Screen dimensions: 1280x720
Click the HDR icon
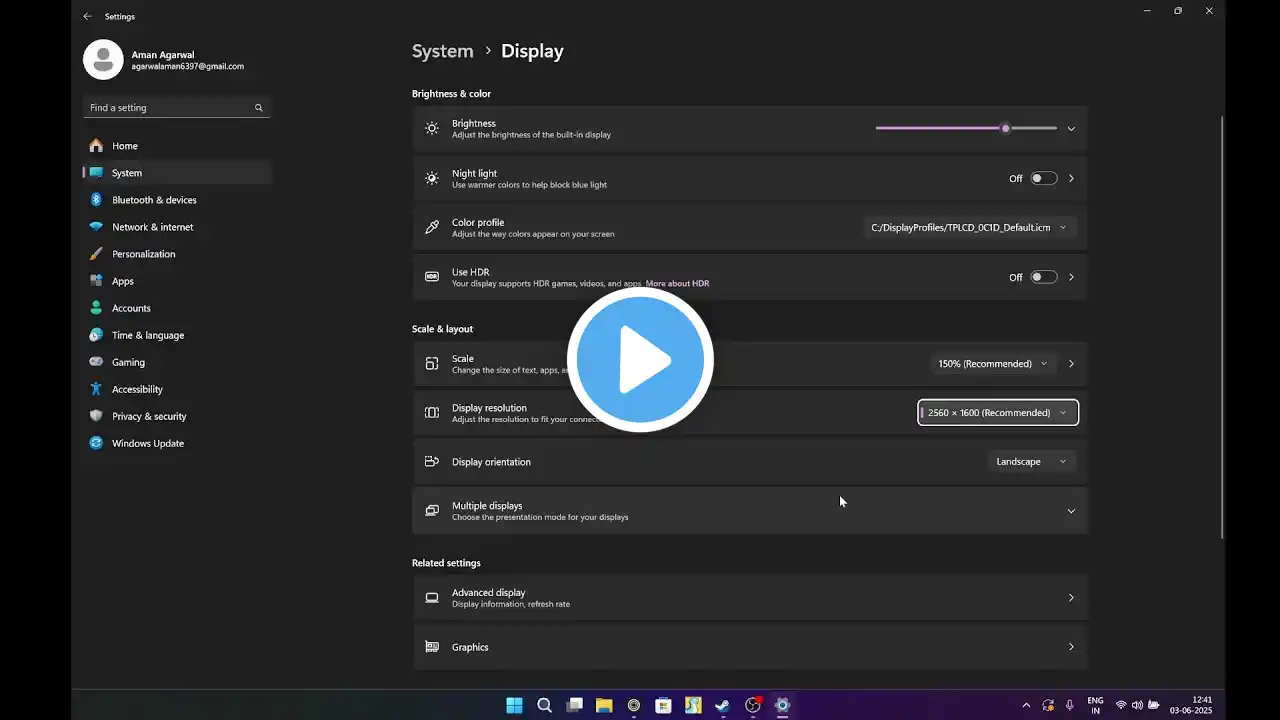pos(432,277)
